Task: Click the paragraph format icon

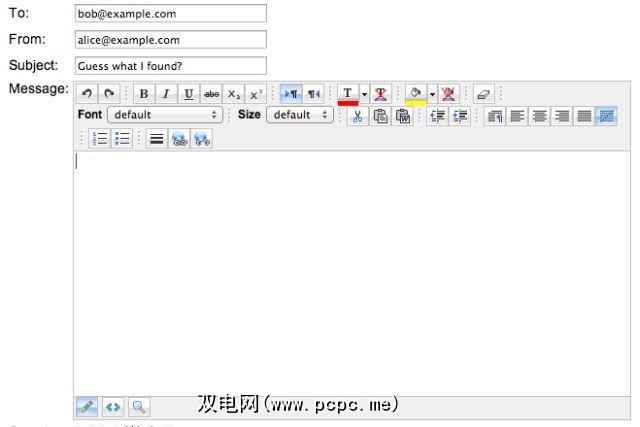Action: click(x=495, y=116)
